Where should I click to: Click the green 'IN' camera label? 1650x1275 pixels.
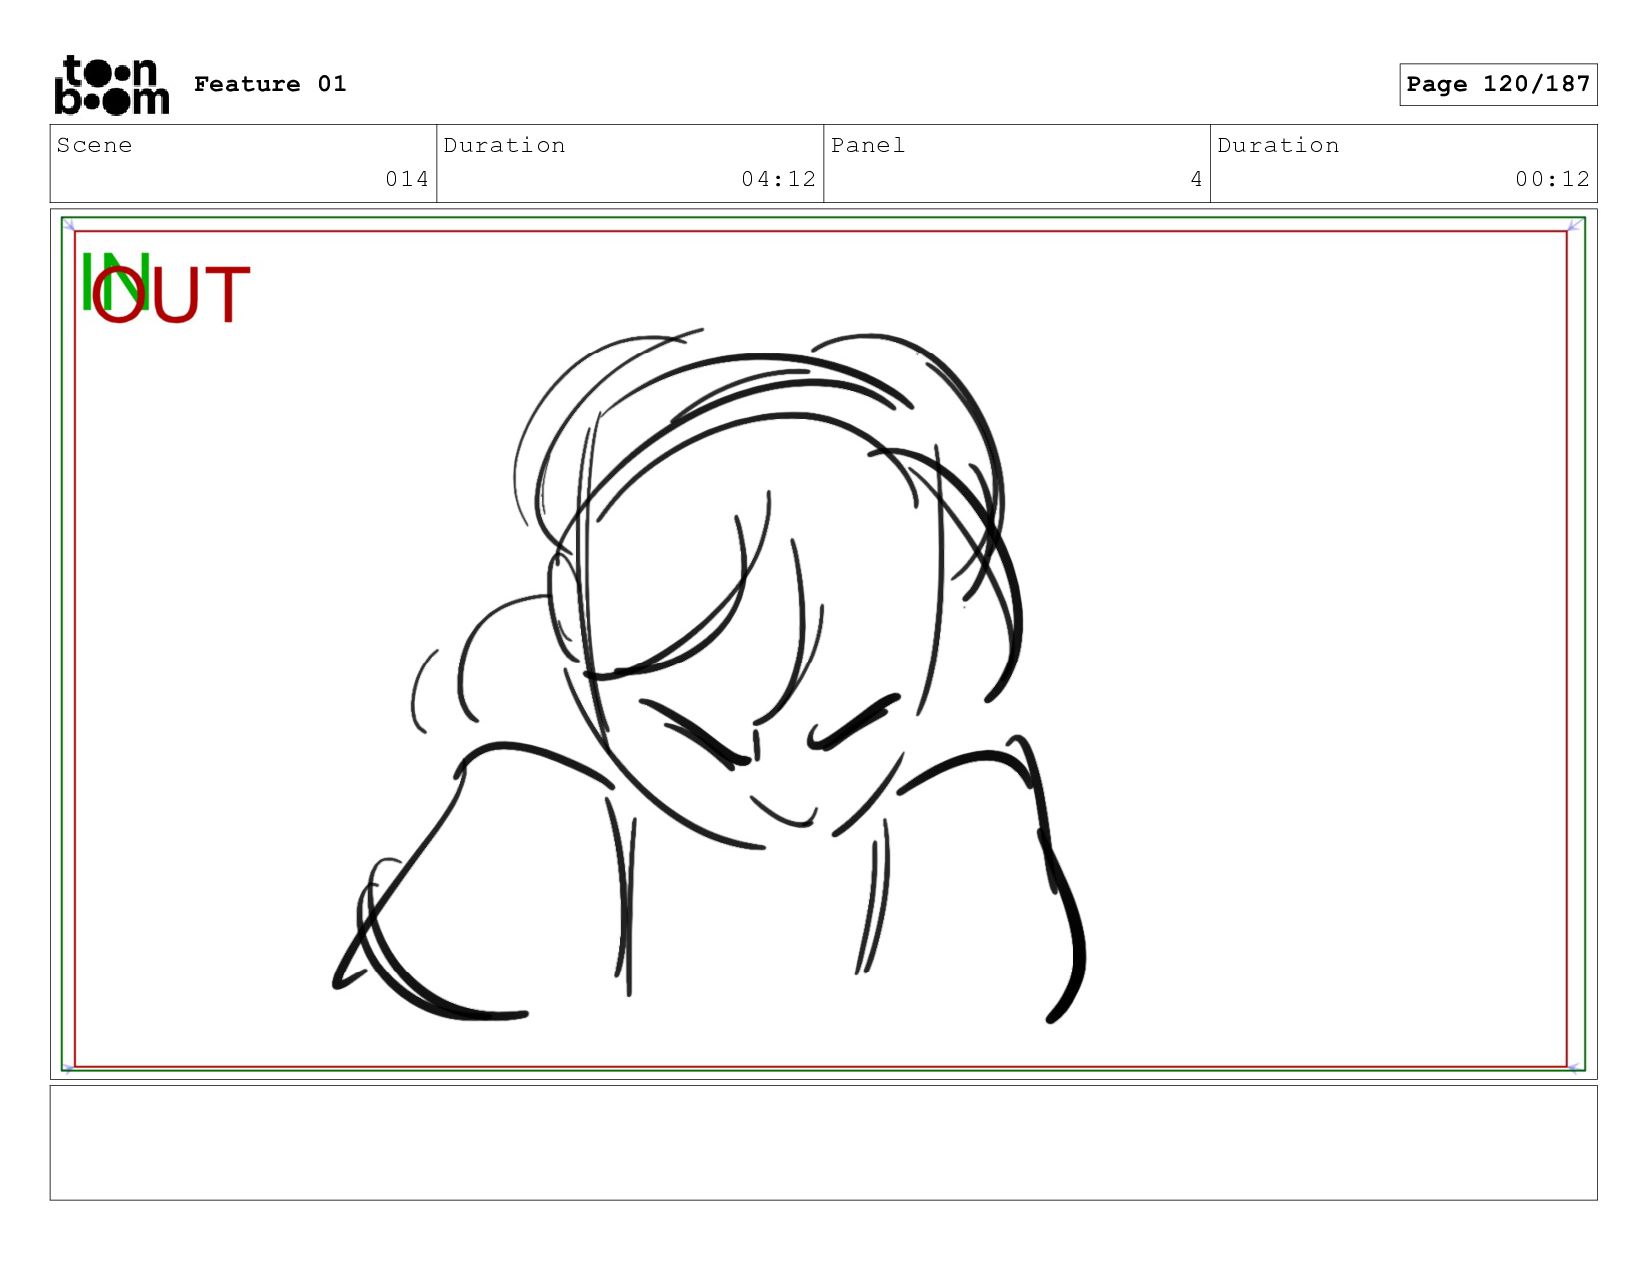click(x=115, y=282)
